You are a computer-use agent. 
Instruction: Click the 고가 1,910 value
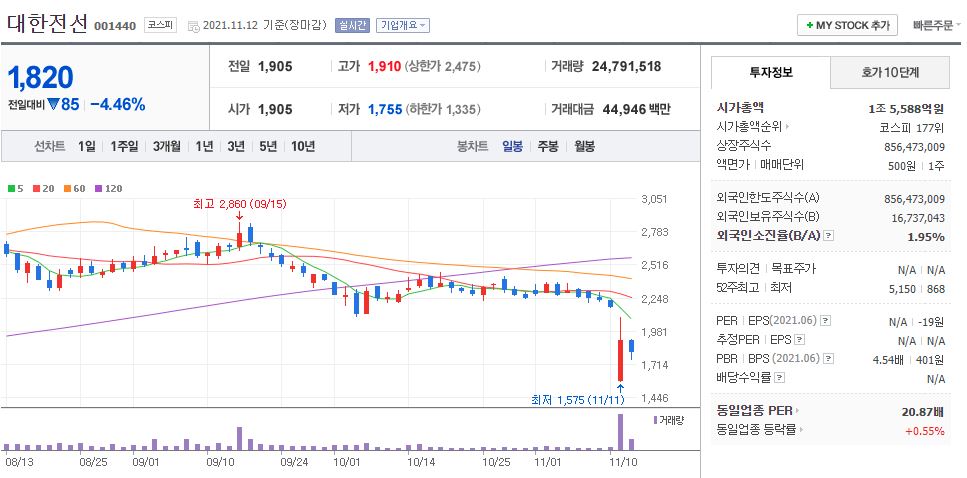point(385,67)
